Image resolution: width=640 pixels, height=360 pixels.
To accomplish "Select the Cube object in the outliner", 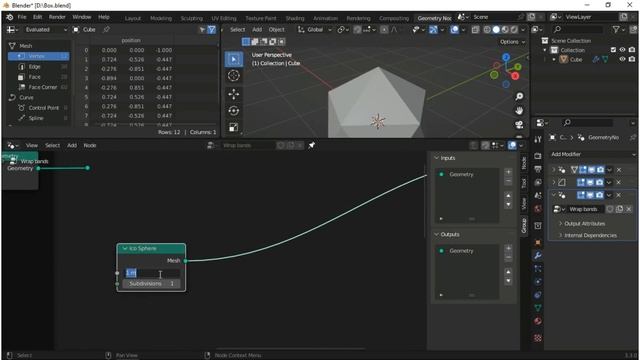I will pos(576,60).
